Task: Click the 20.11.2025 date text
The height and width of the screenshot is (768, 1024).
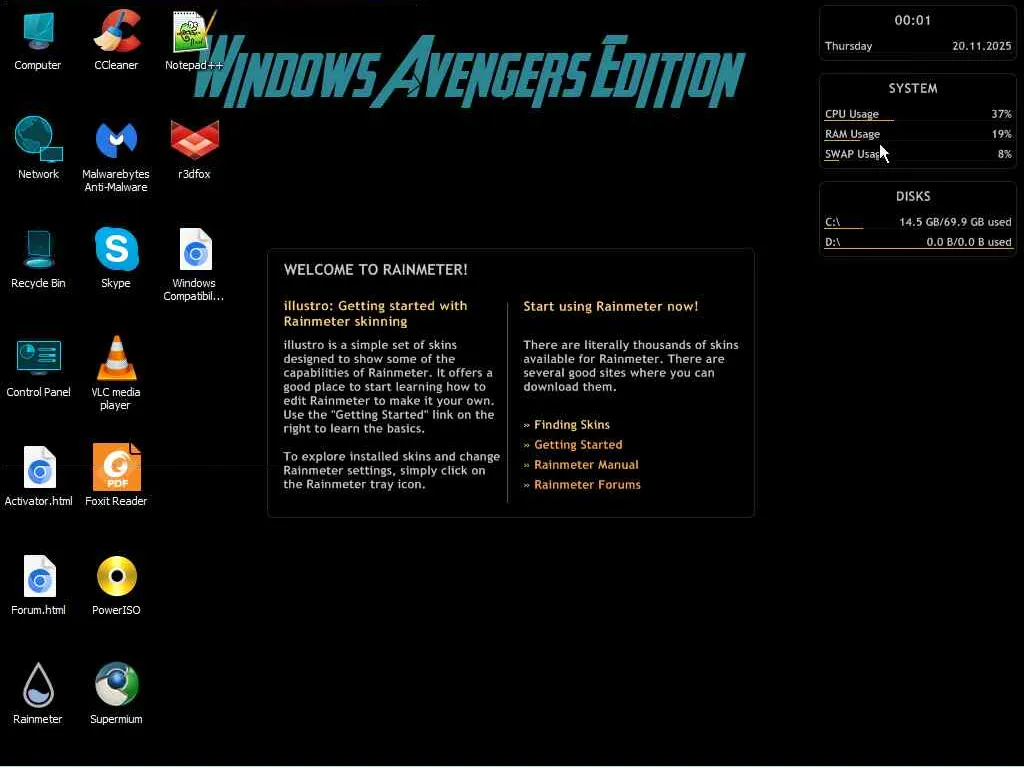Action: [982, 46]
